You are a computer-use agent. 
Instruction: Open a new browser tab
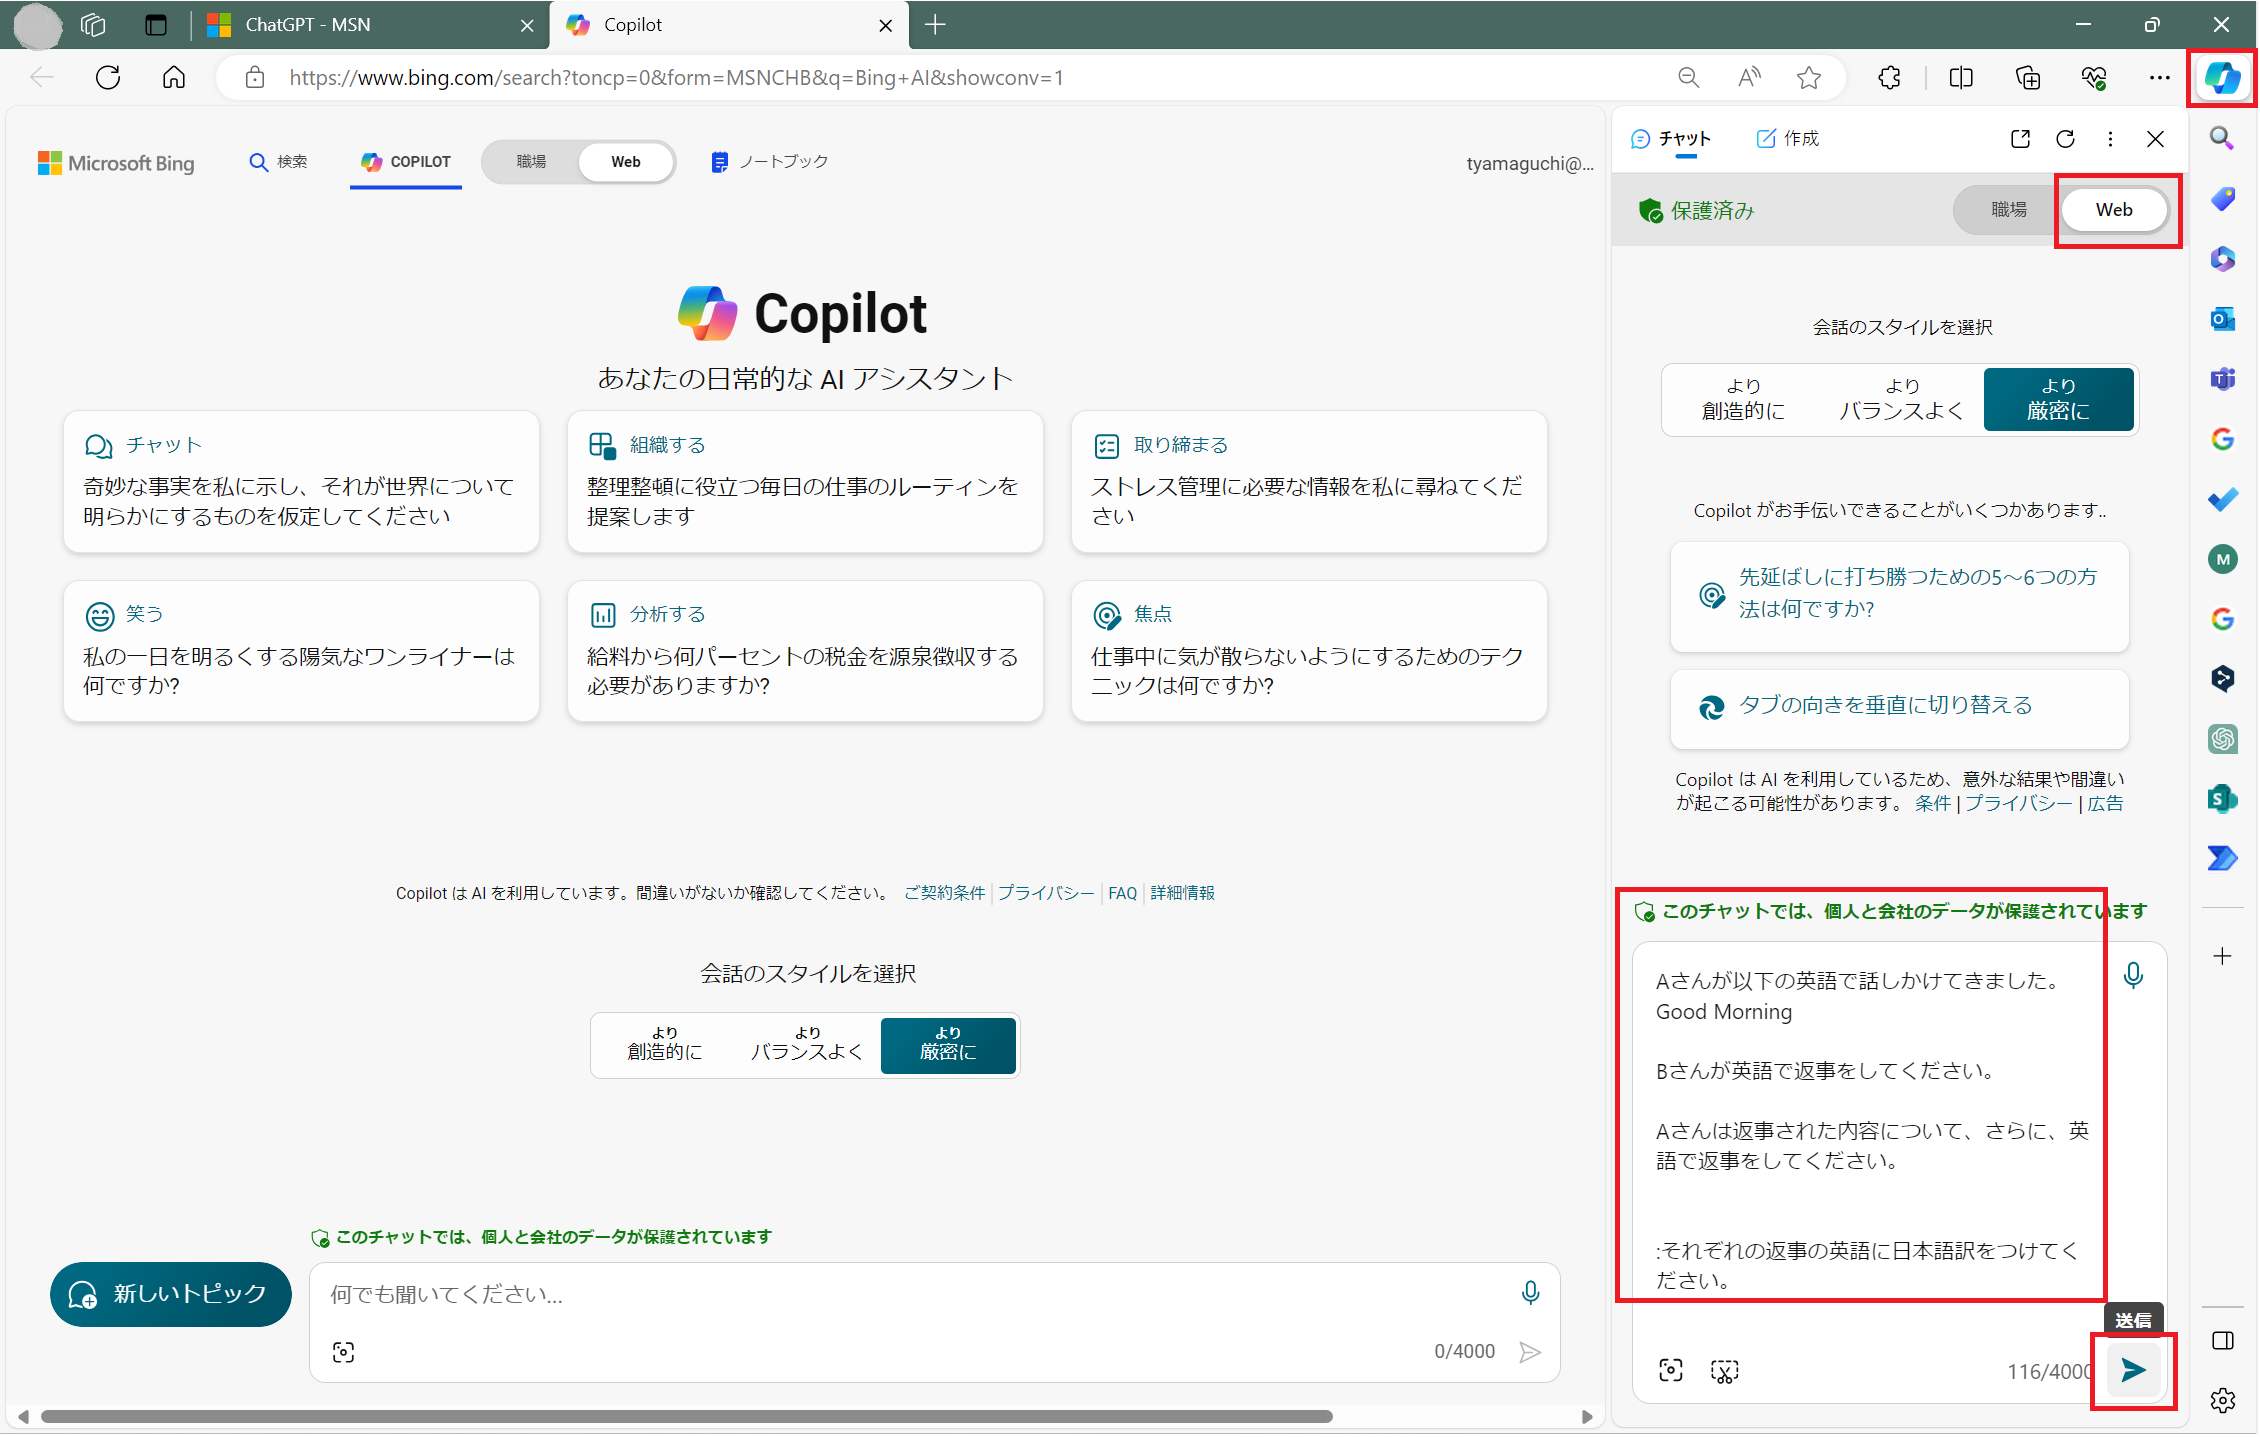click(935, 25)
